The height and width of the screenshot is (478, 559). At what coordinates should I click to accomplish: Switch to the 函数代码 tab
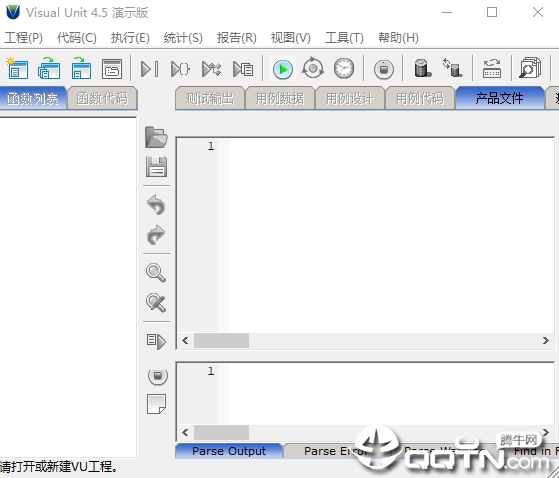pyautogui.click(x=102, y=98)
